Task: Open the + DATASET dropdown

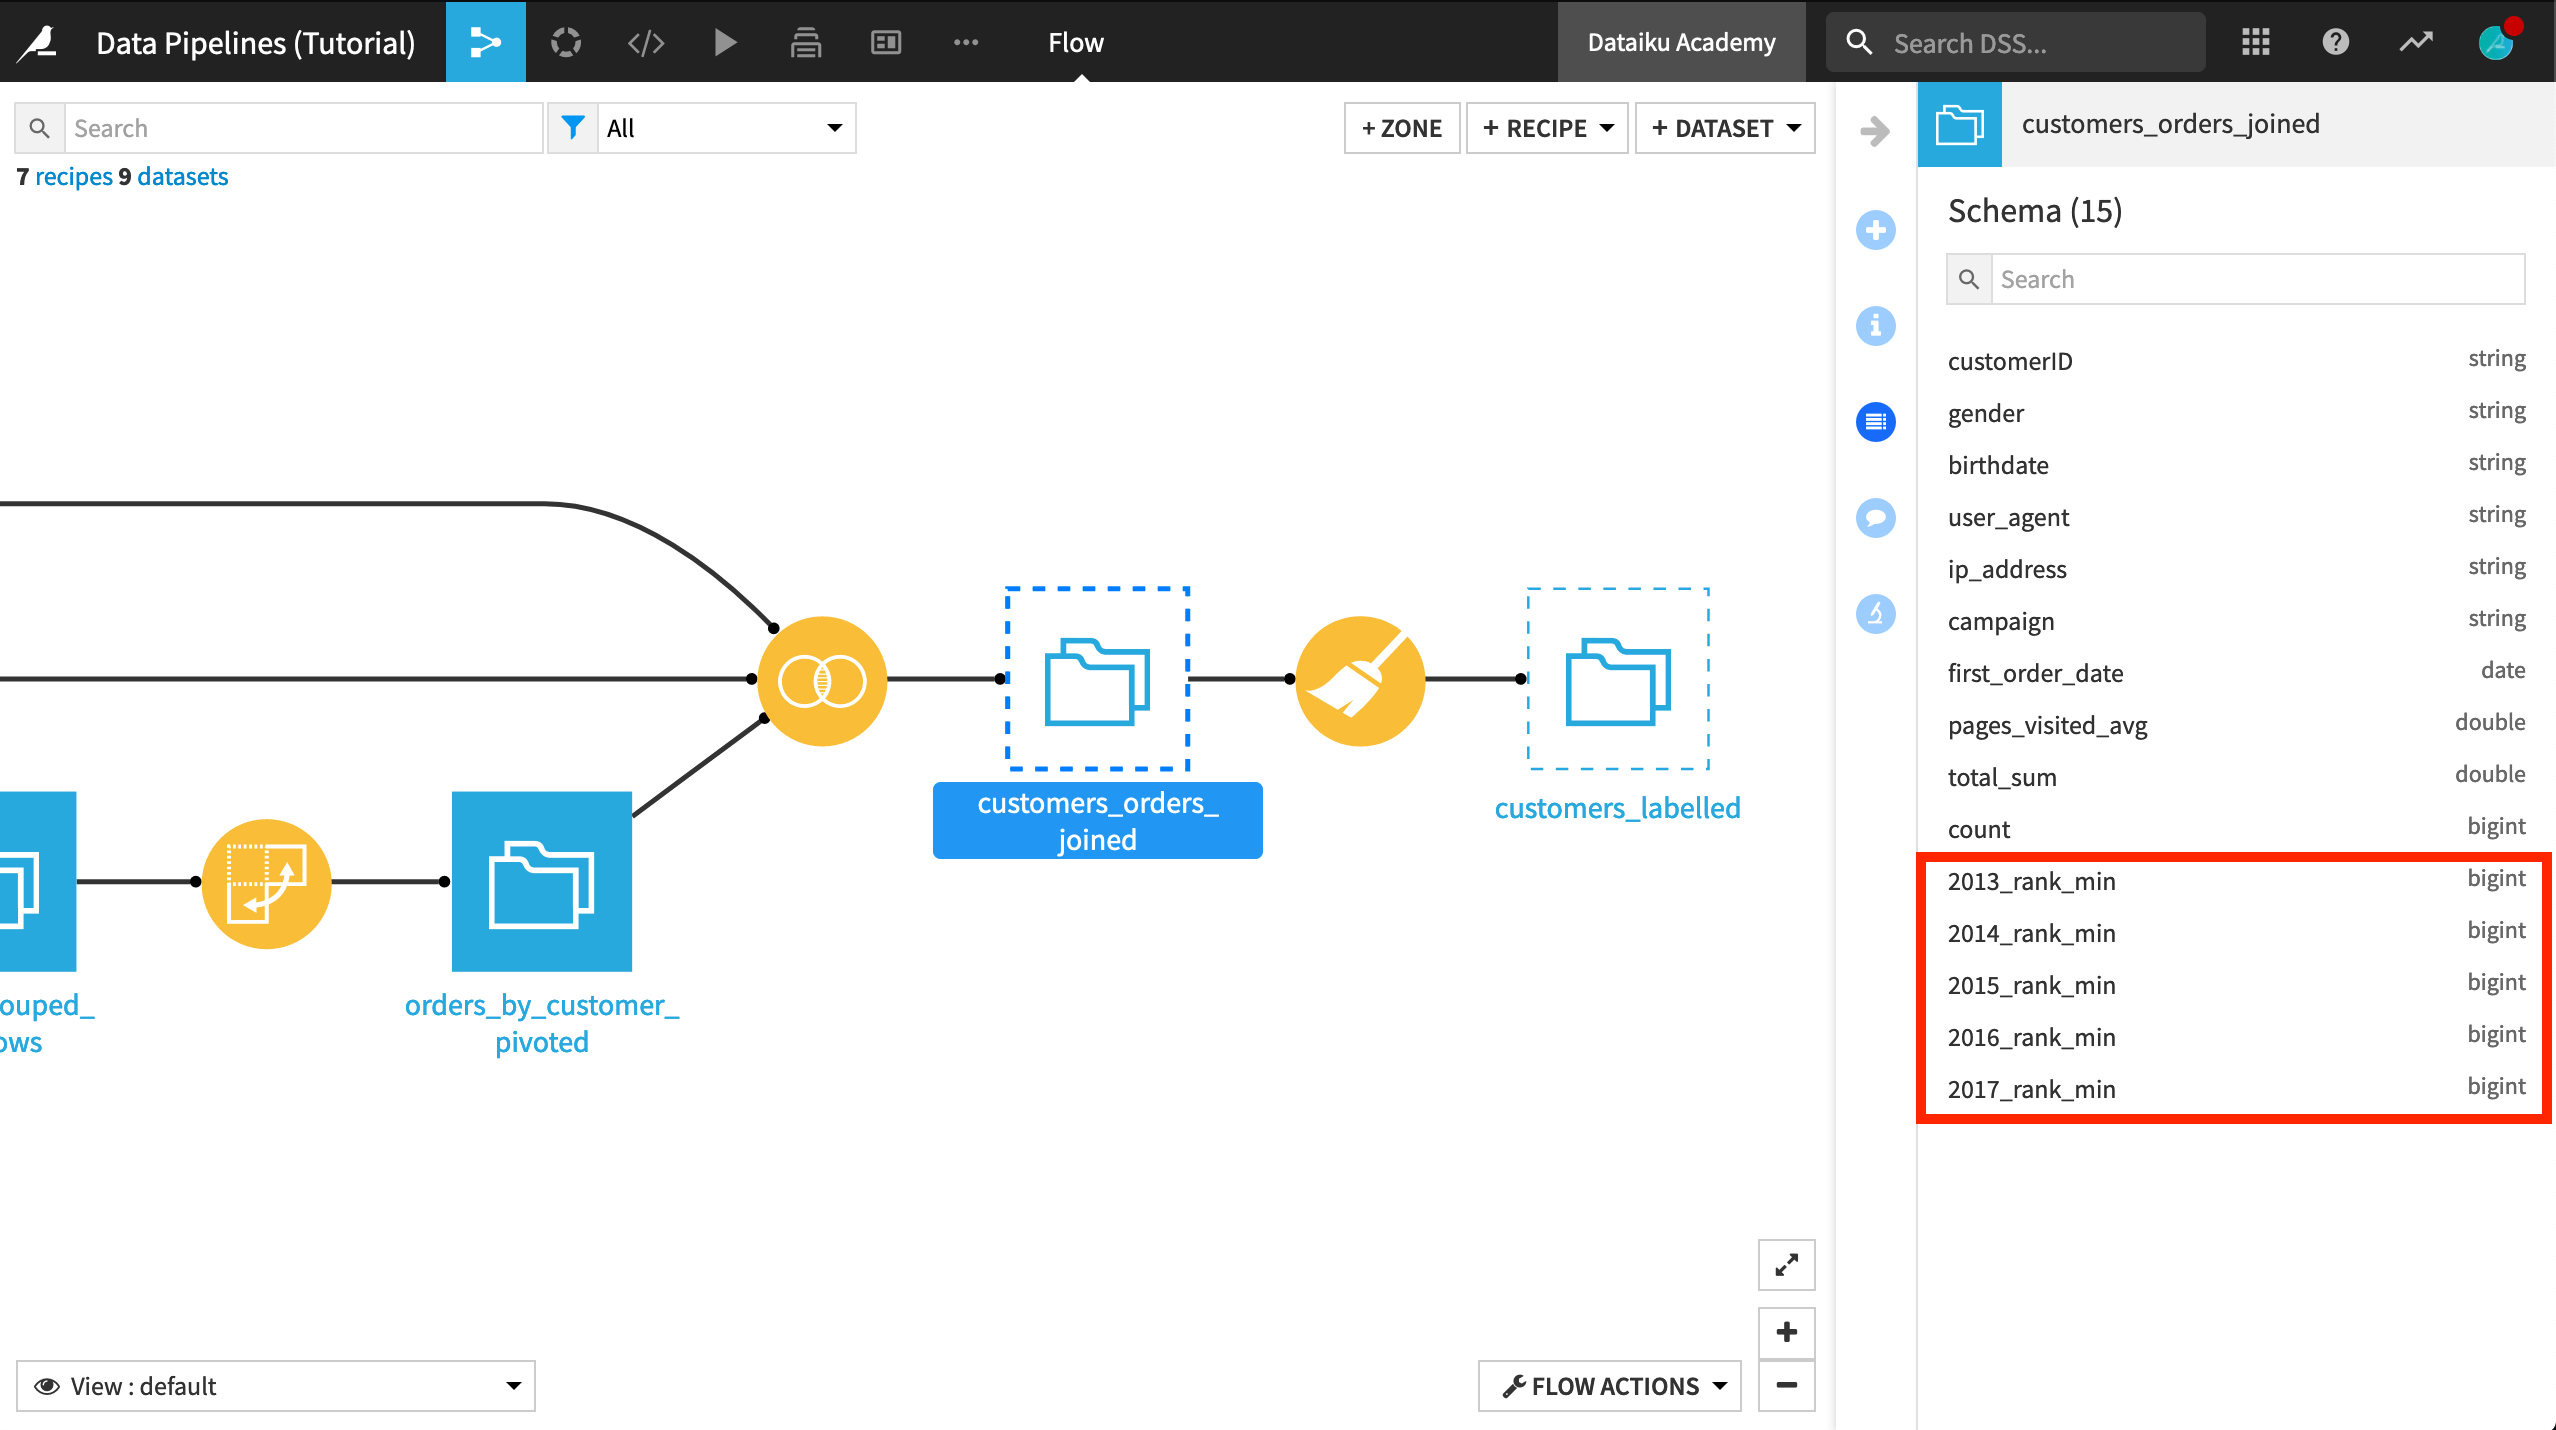Action: click(1725, 128)
